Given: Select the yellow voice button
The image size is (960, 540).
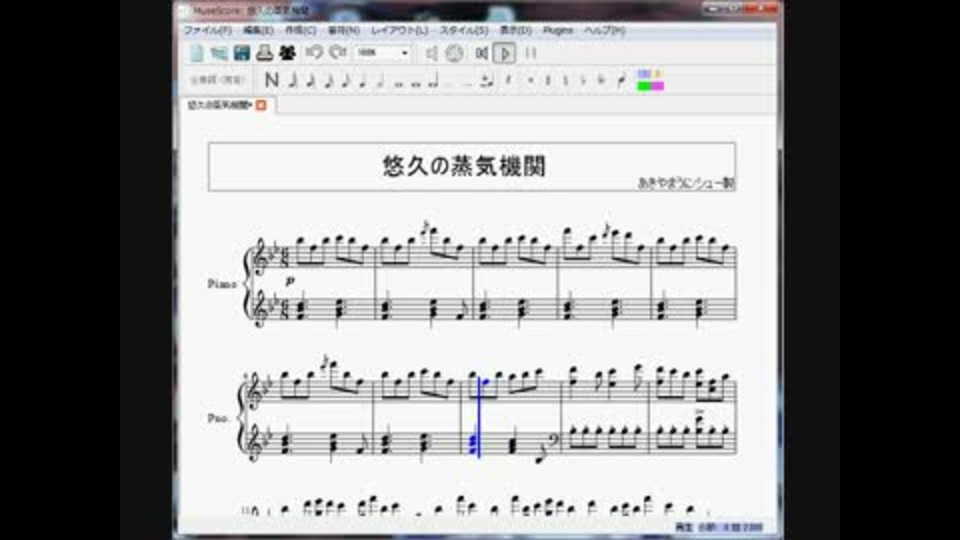Looking at the screenshot, I should (658, 73).
